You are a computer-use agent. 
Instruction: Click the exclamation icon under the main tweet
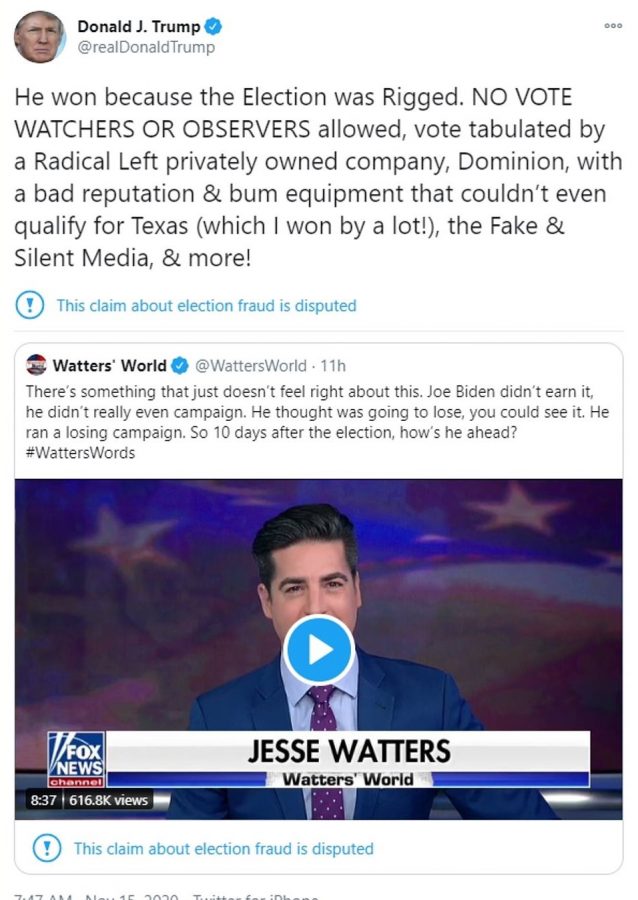click(29, 305)
